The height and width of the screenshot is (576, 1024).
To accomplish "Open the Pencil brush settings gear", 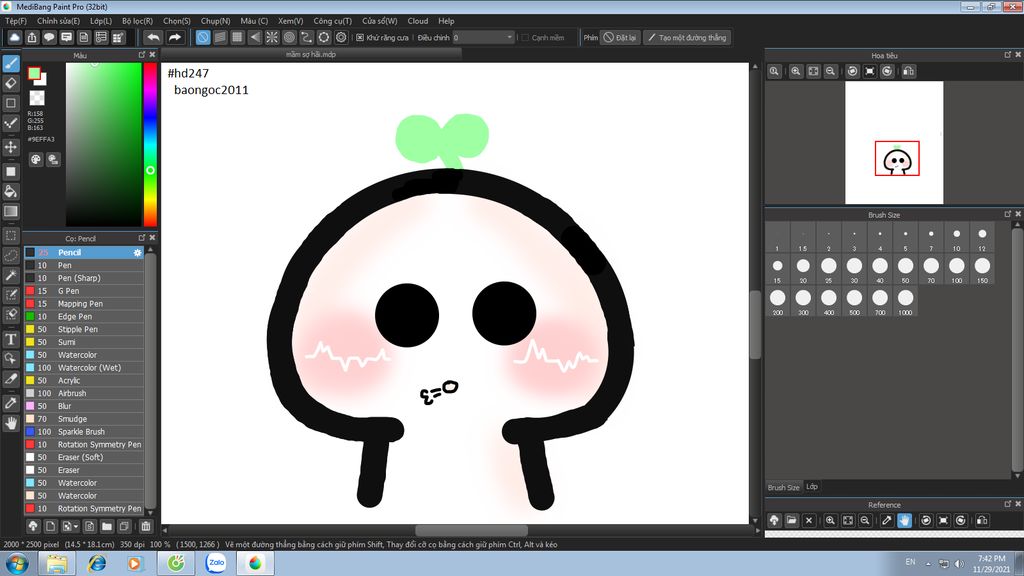I will click(x=137, y=252).
